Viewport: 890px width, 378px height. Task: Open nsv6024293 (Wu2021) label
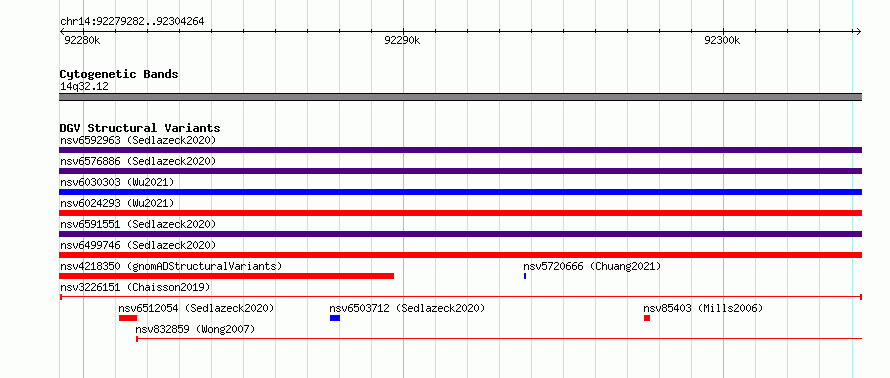(117, 203)
